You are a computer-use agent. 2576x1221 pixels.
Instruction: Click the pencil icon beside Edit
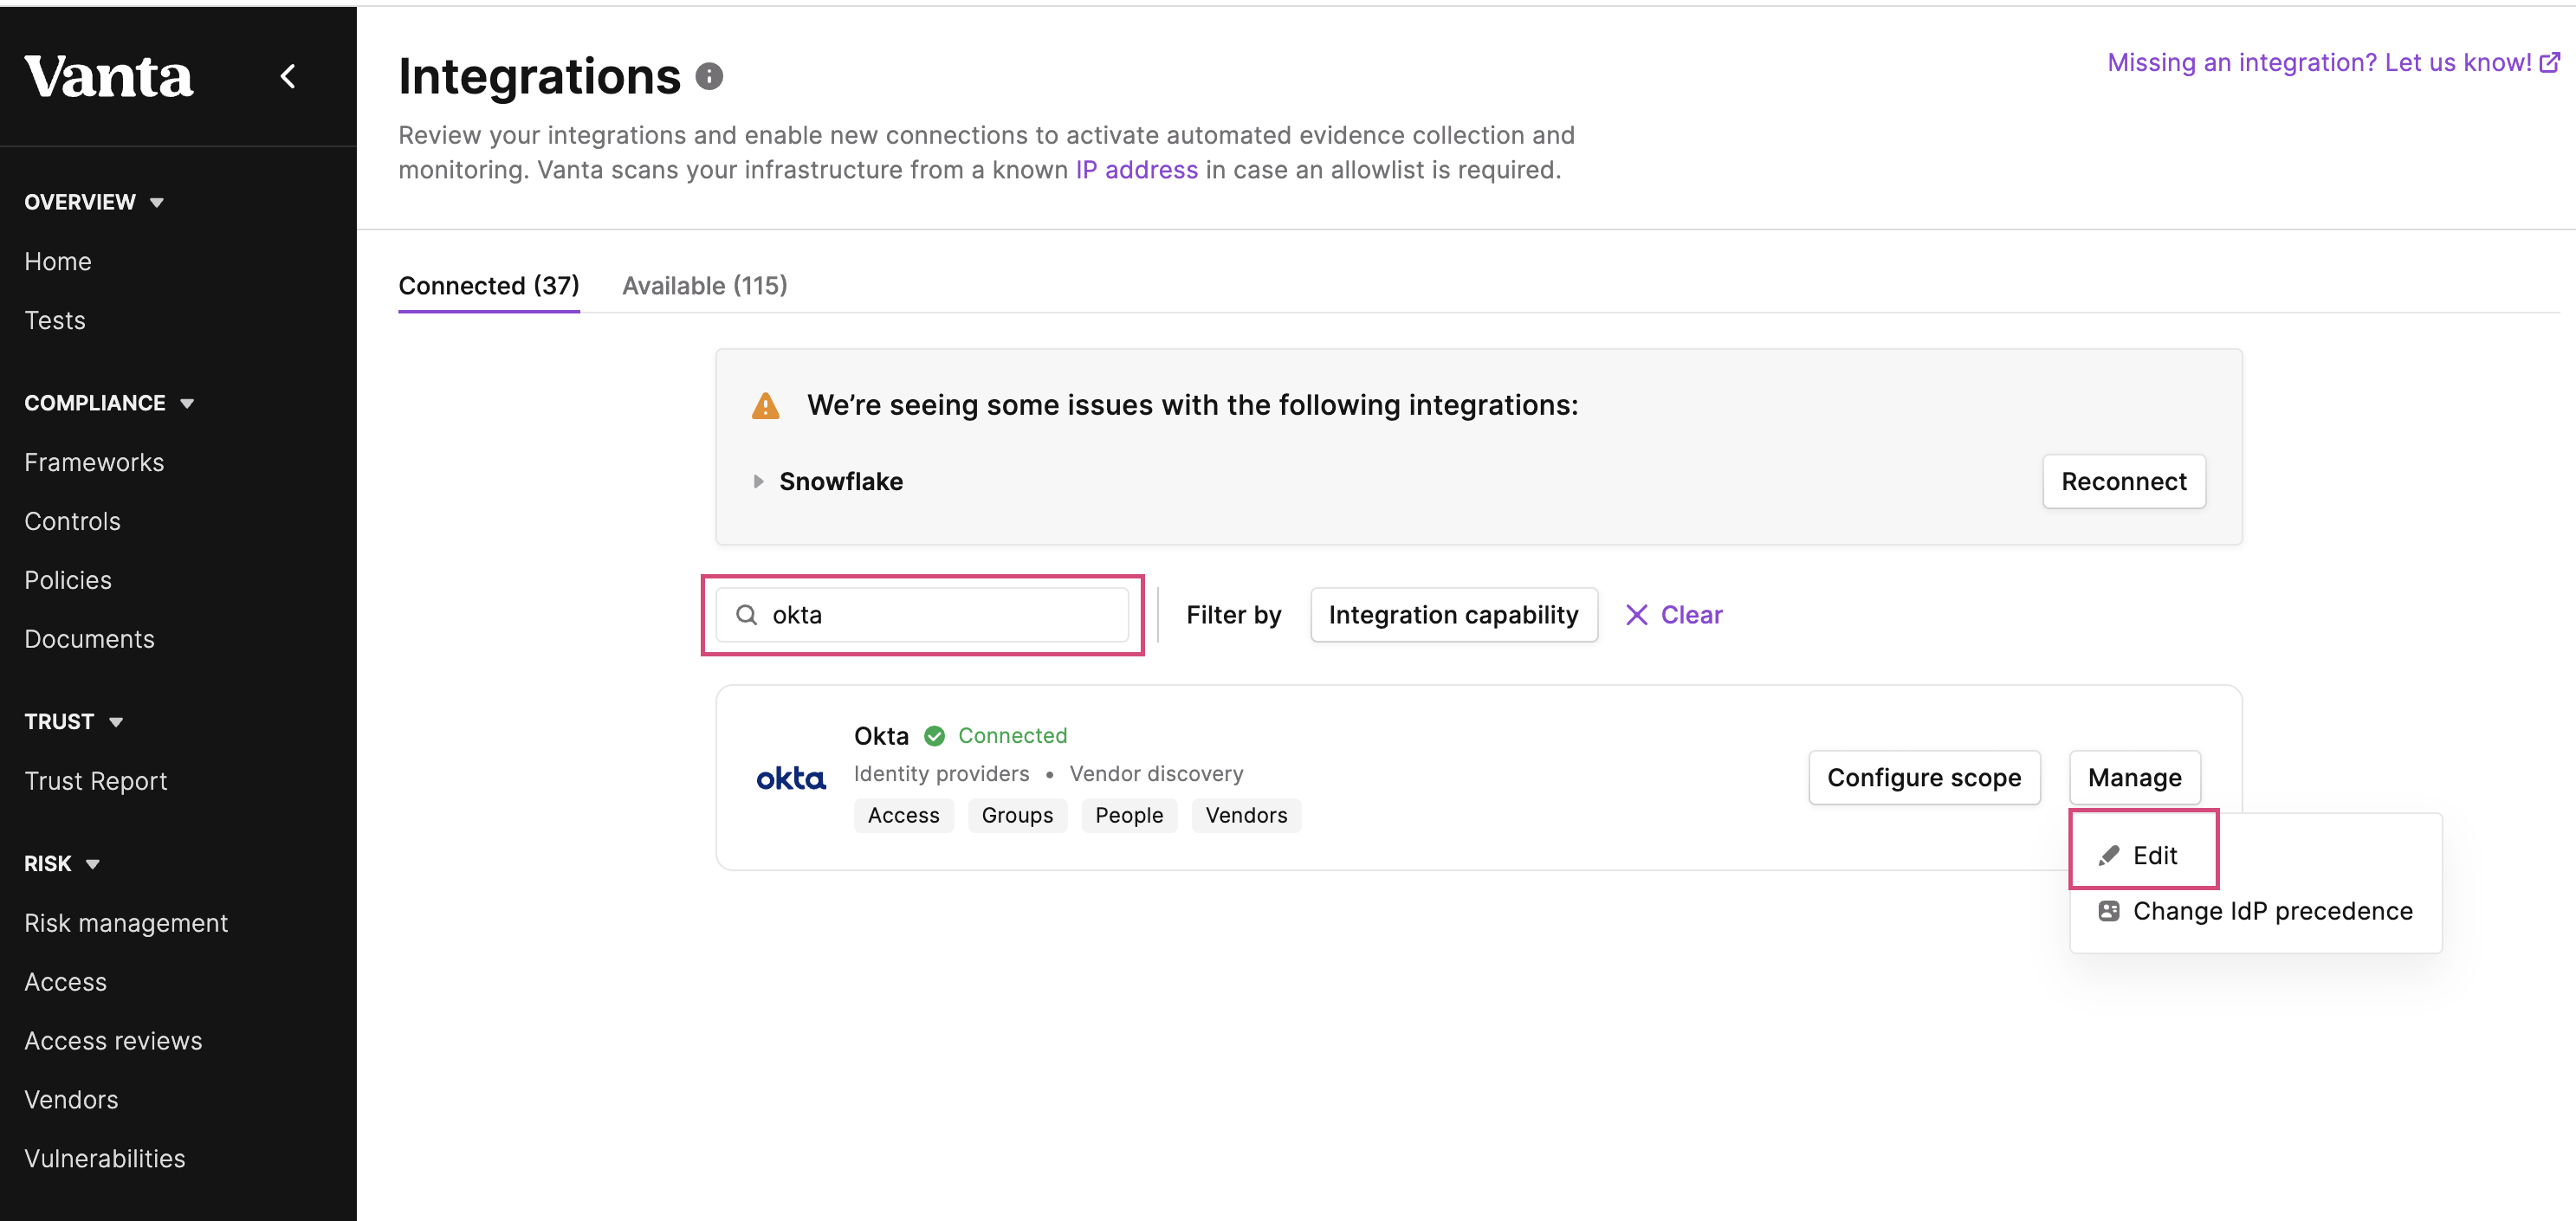pyautogui.click(x=2108, y=856)
